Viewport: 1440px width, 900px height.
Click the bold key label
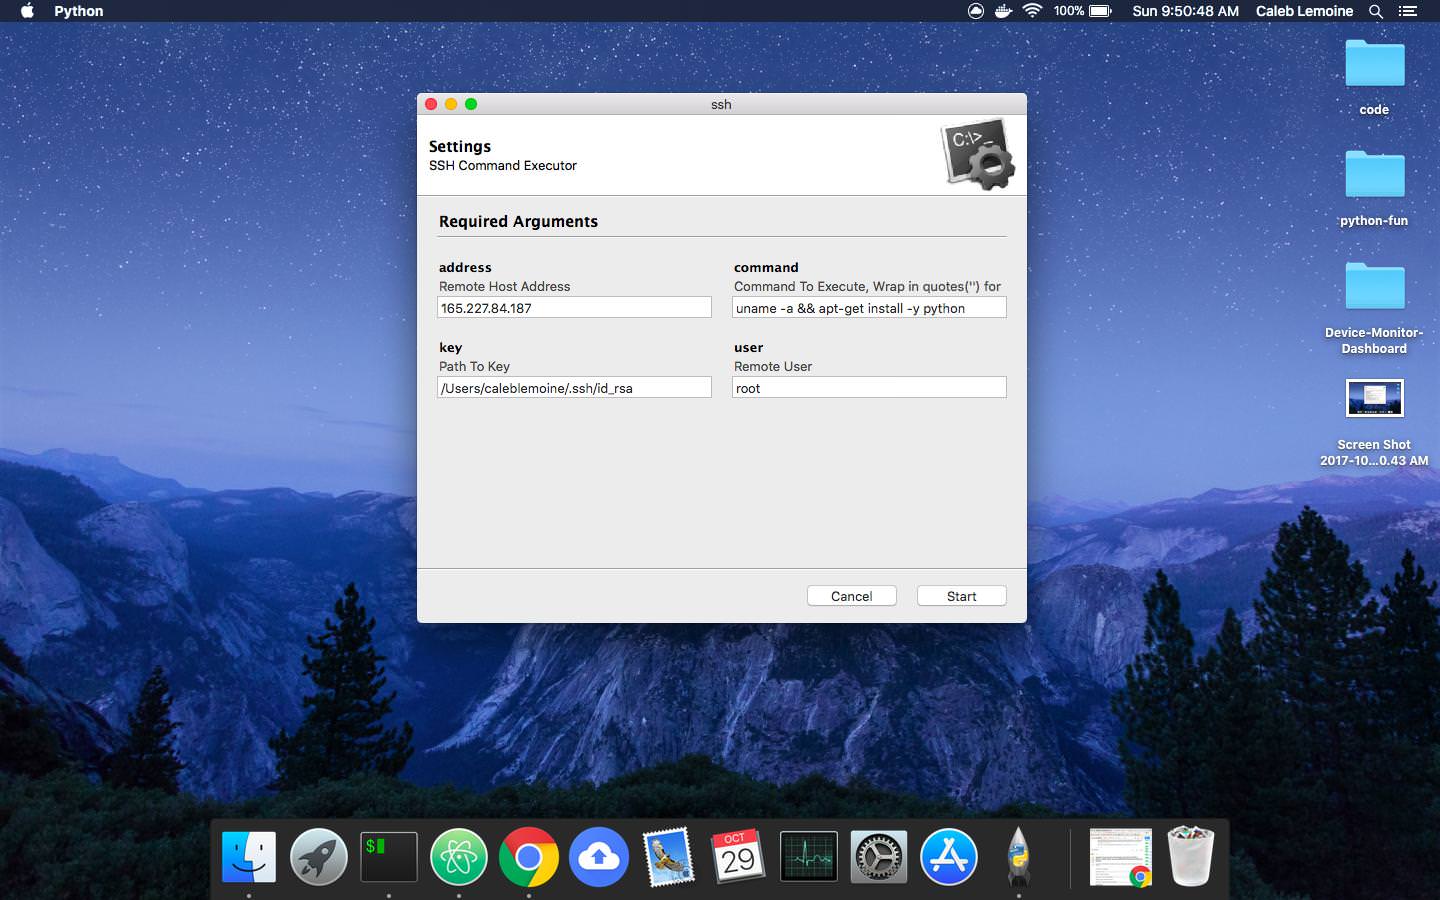click(x=450, y=347)
